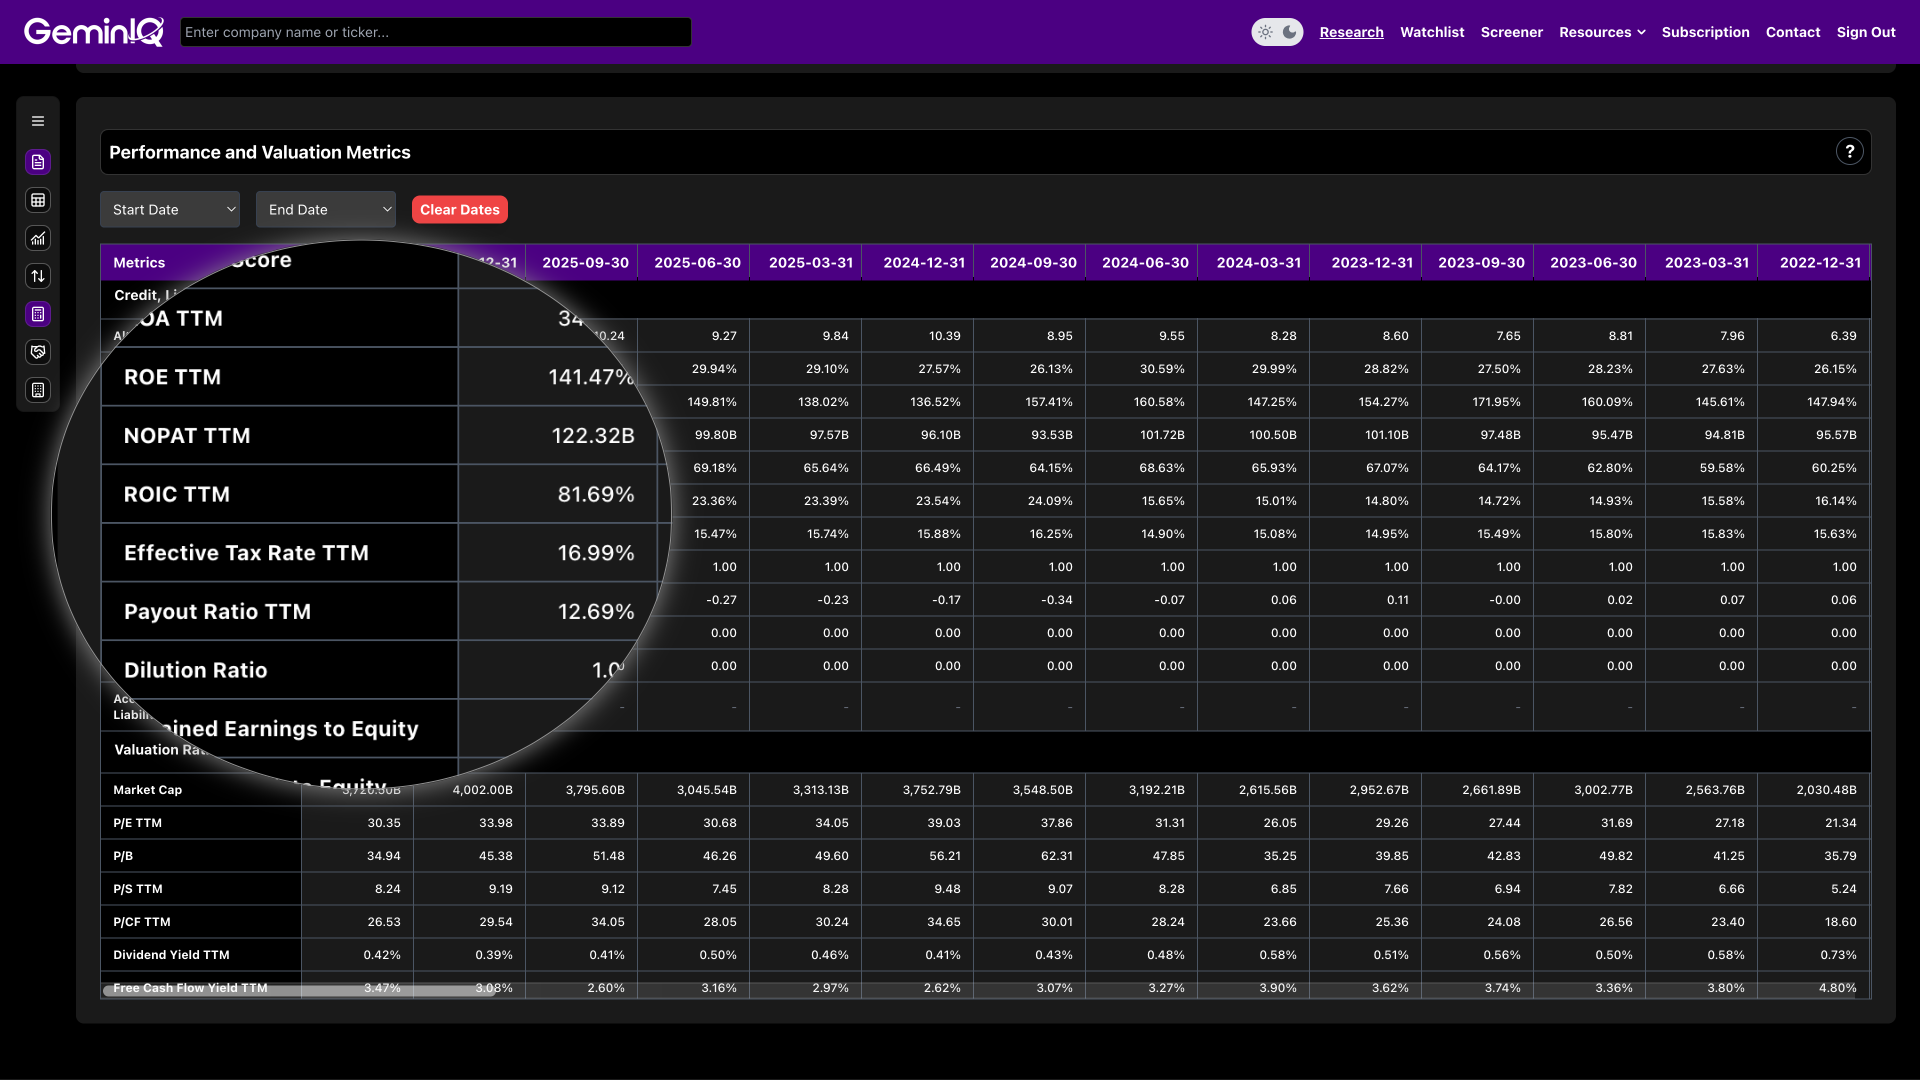Click the 30.59% cell under 2024-06-30

(x=1162, y=369)
